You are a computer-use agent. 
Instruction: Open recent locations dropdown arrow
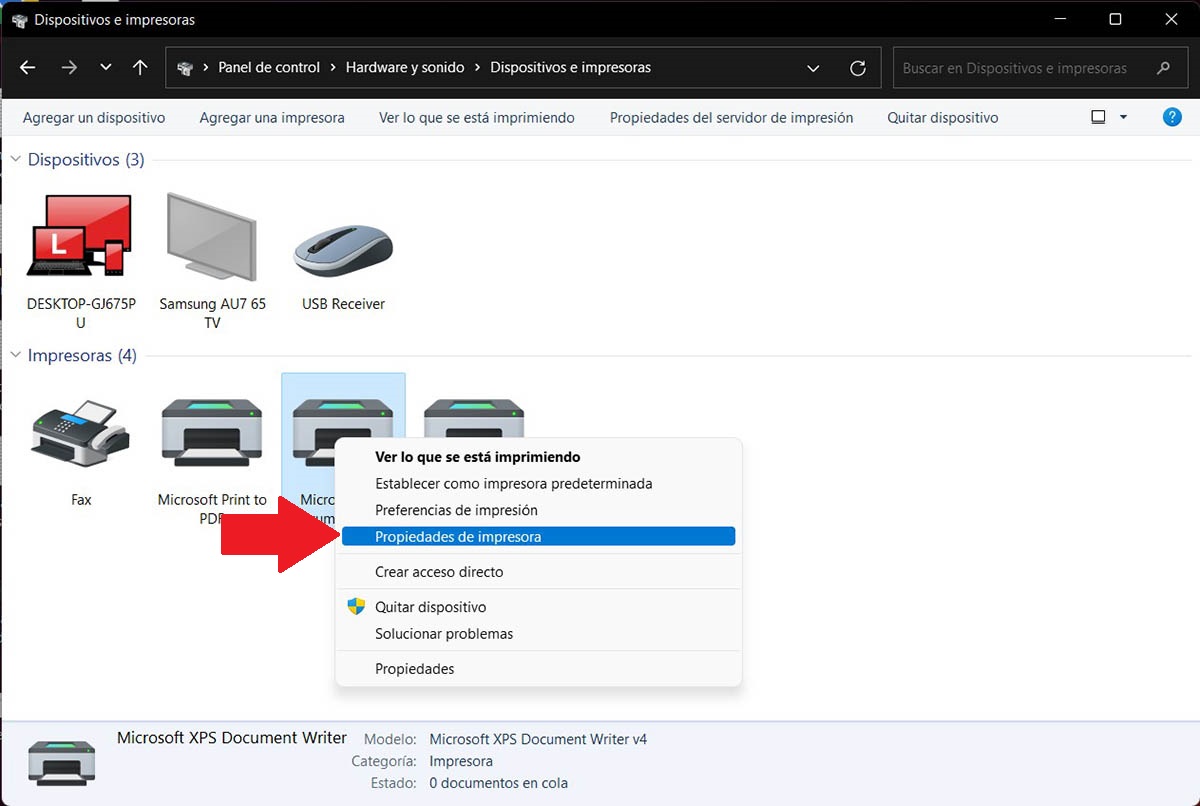tap(106, 68)
